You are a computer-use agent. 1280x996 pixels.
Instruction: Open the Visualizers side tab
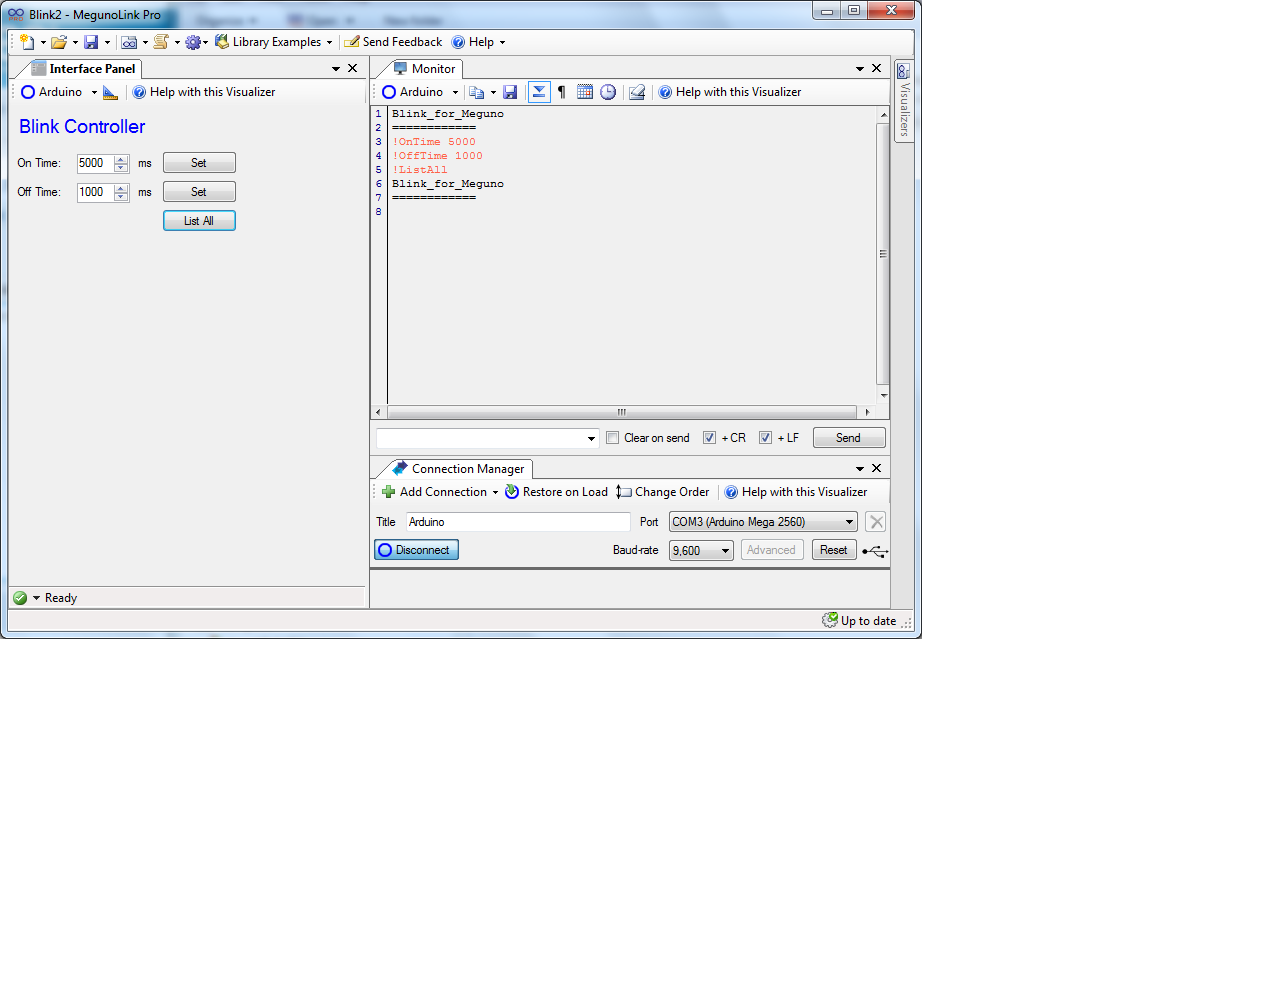(x=904, y=101)
